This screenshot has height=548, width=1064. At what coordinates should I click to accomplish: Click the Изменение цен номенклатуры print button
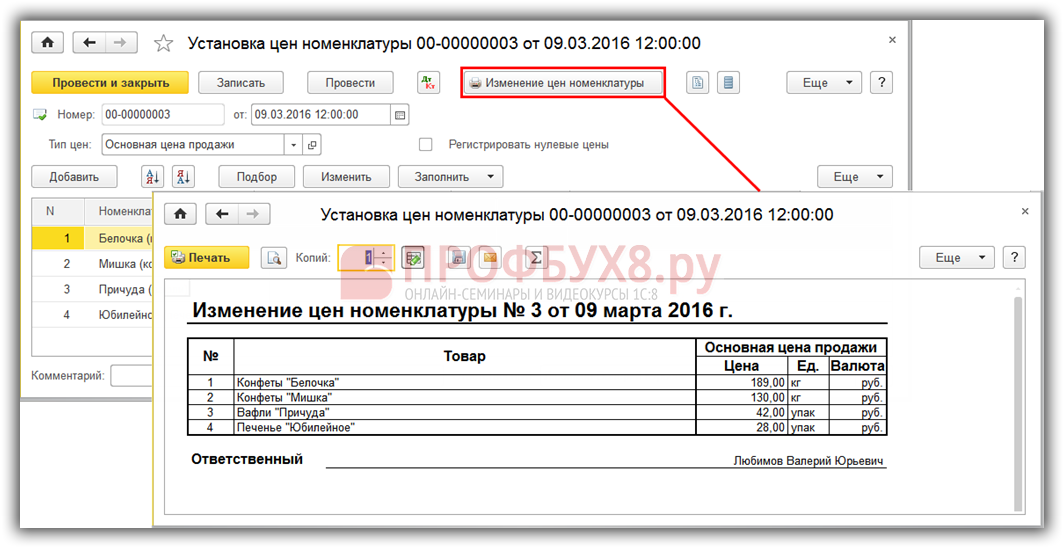(563, 83)
